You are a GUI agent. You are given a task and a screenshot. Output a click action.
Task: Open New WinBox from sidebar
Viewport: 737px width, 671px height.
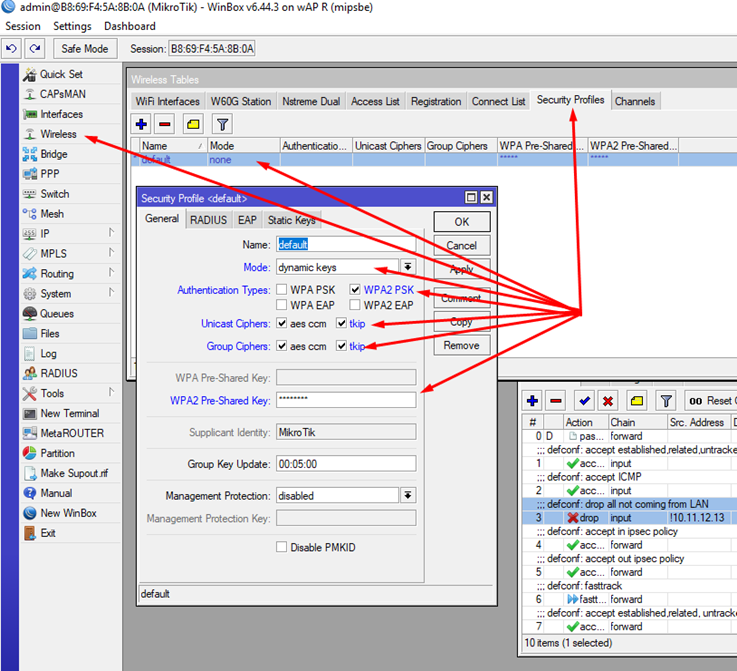(x=68, y=513)
